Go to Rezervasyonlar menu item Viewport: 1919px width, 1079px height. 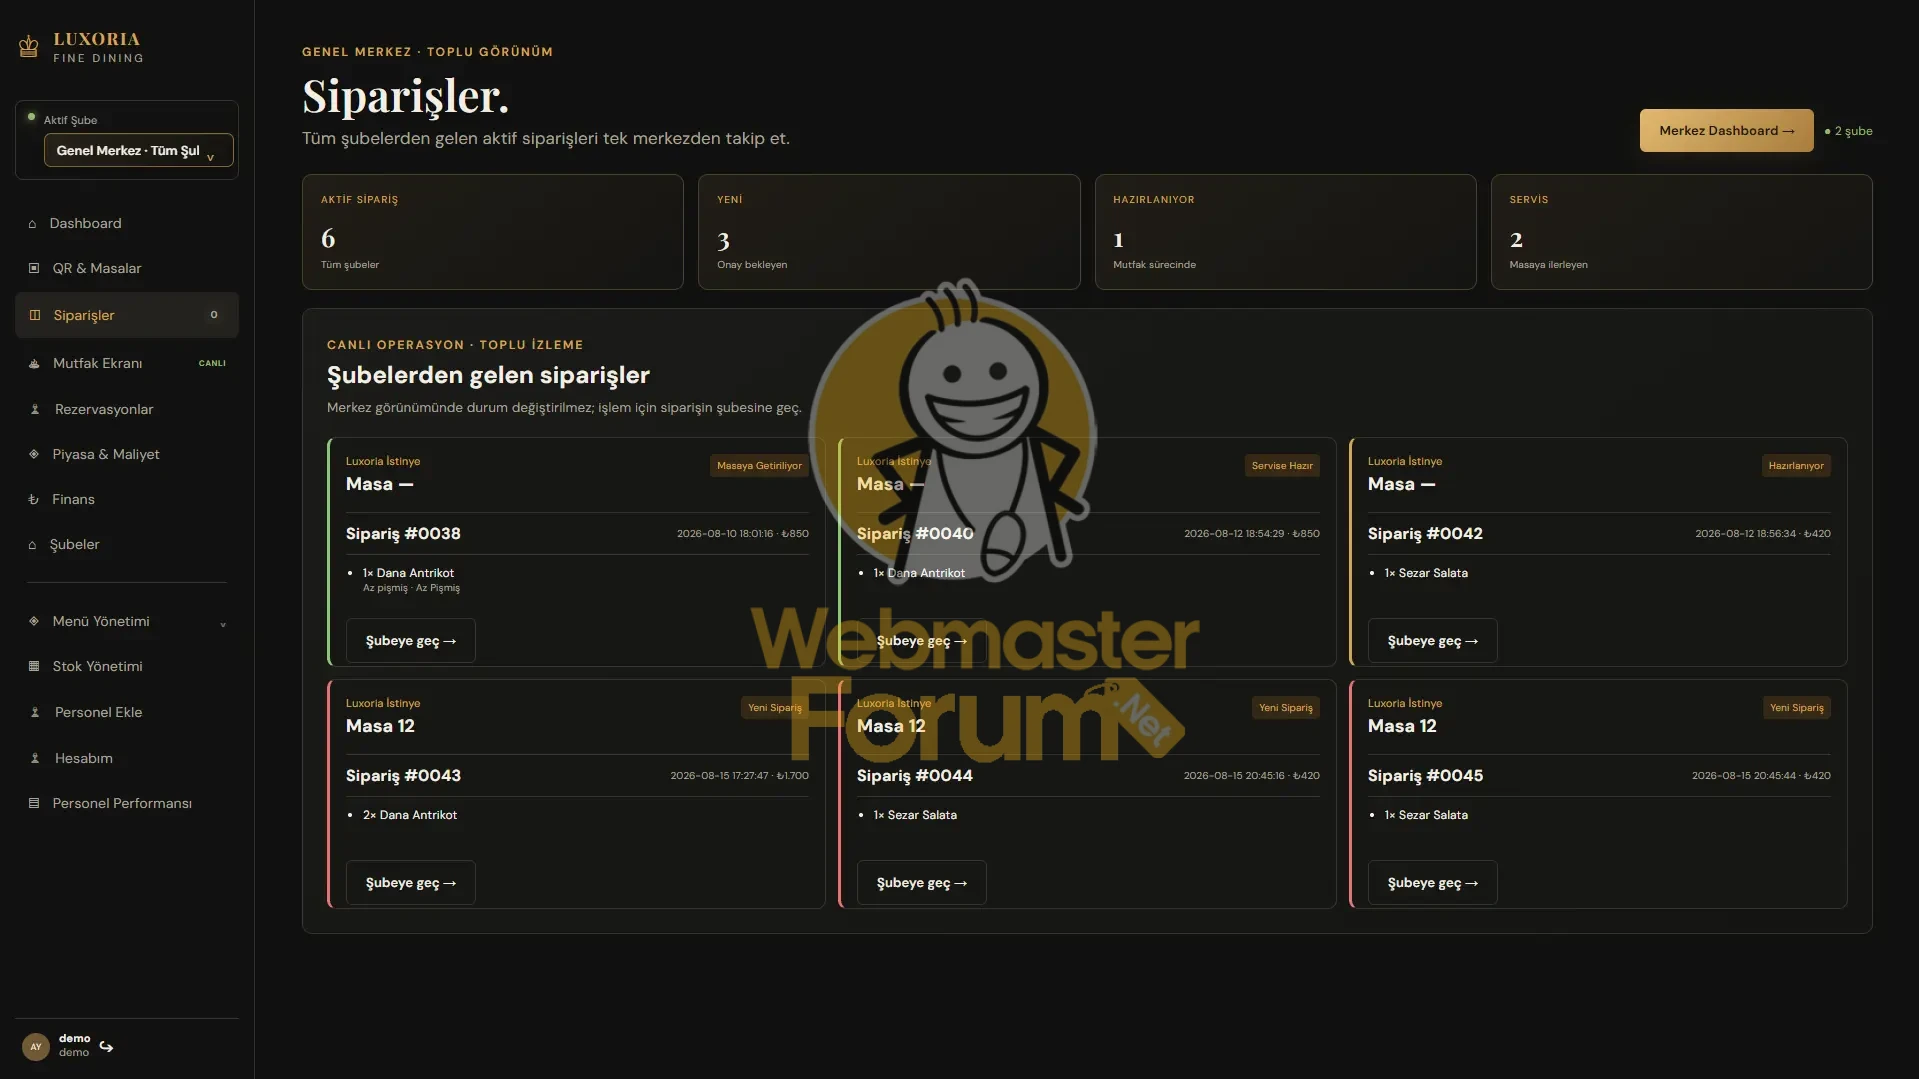coord(127,409)
